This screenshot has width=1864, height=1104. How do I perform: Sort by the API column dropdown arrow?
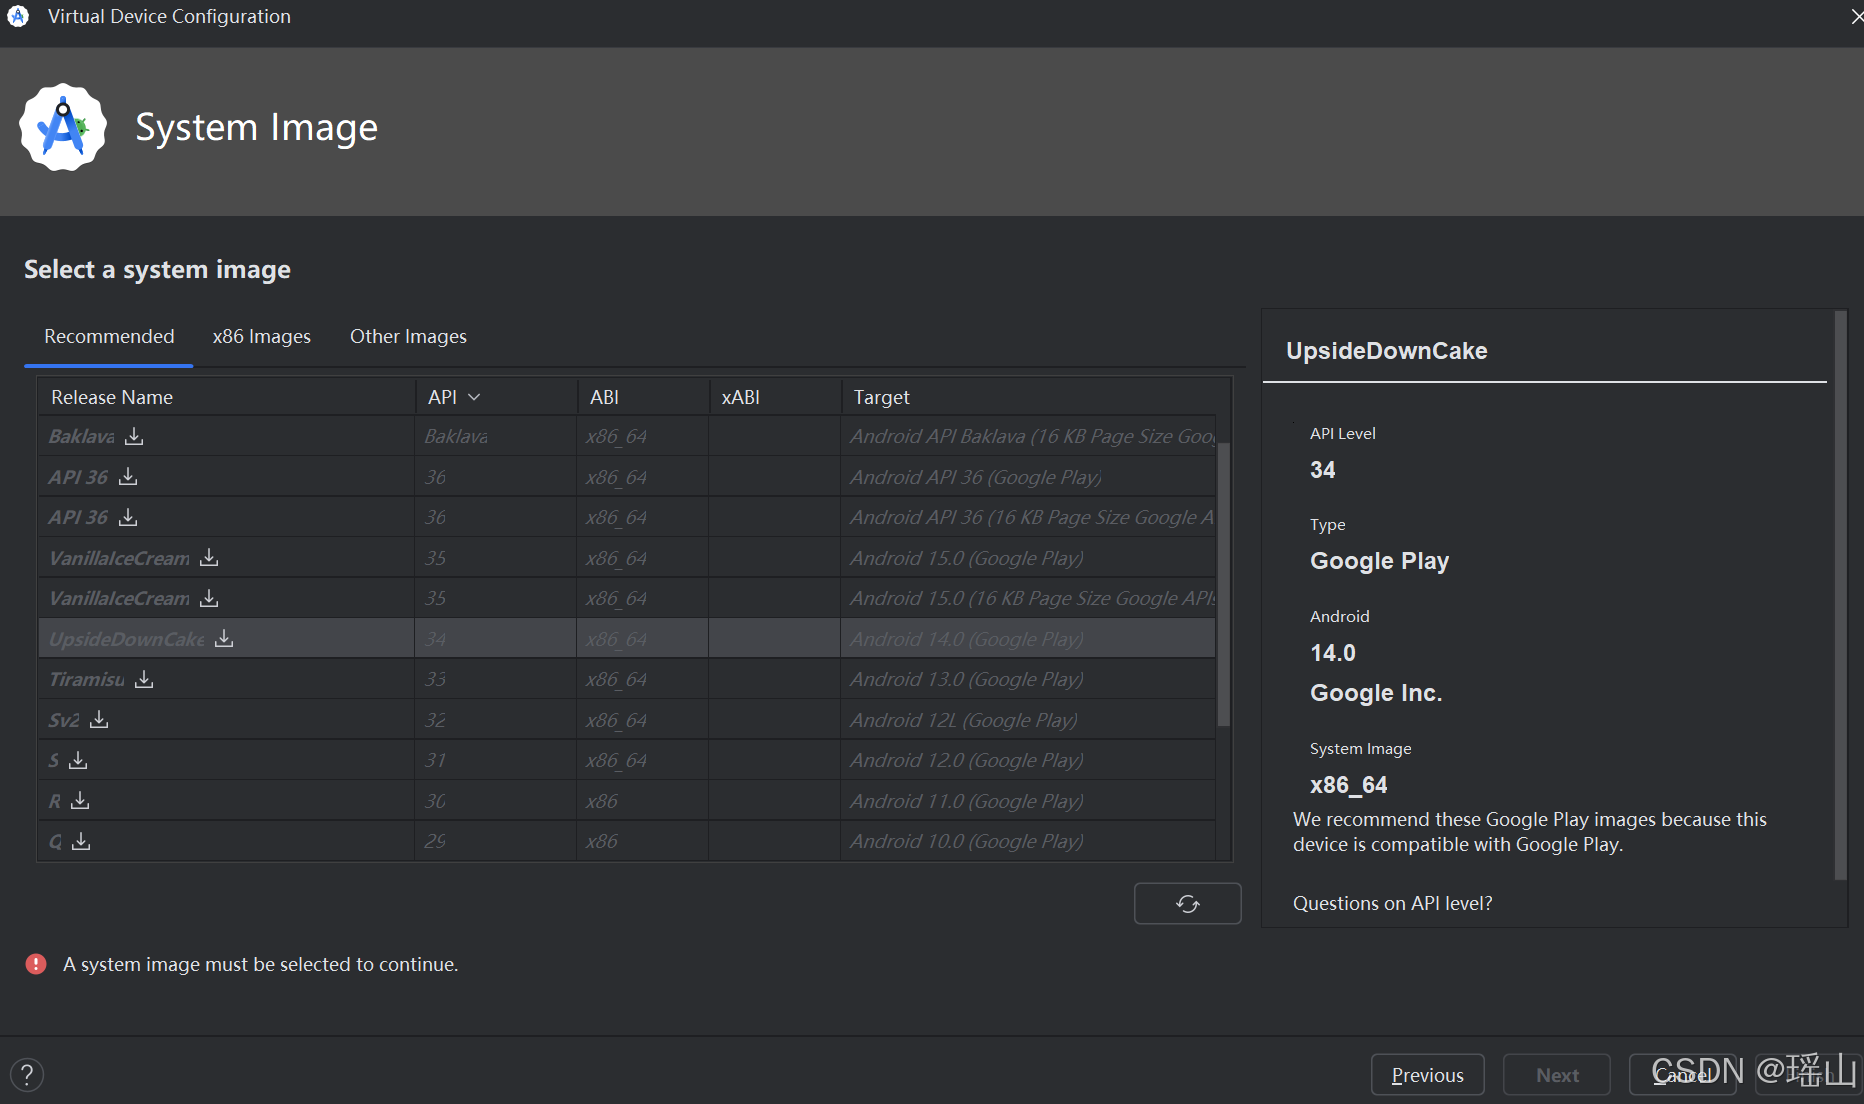click(x=474, y=397)
